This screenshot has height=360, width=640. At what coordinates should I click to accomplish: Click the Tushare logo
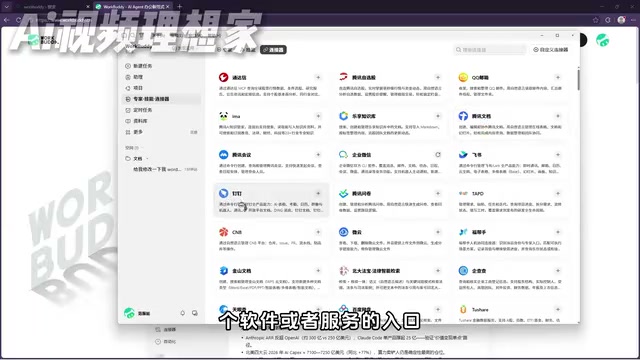[463, 309]
